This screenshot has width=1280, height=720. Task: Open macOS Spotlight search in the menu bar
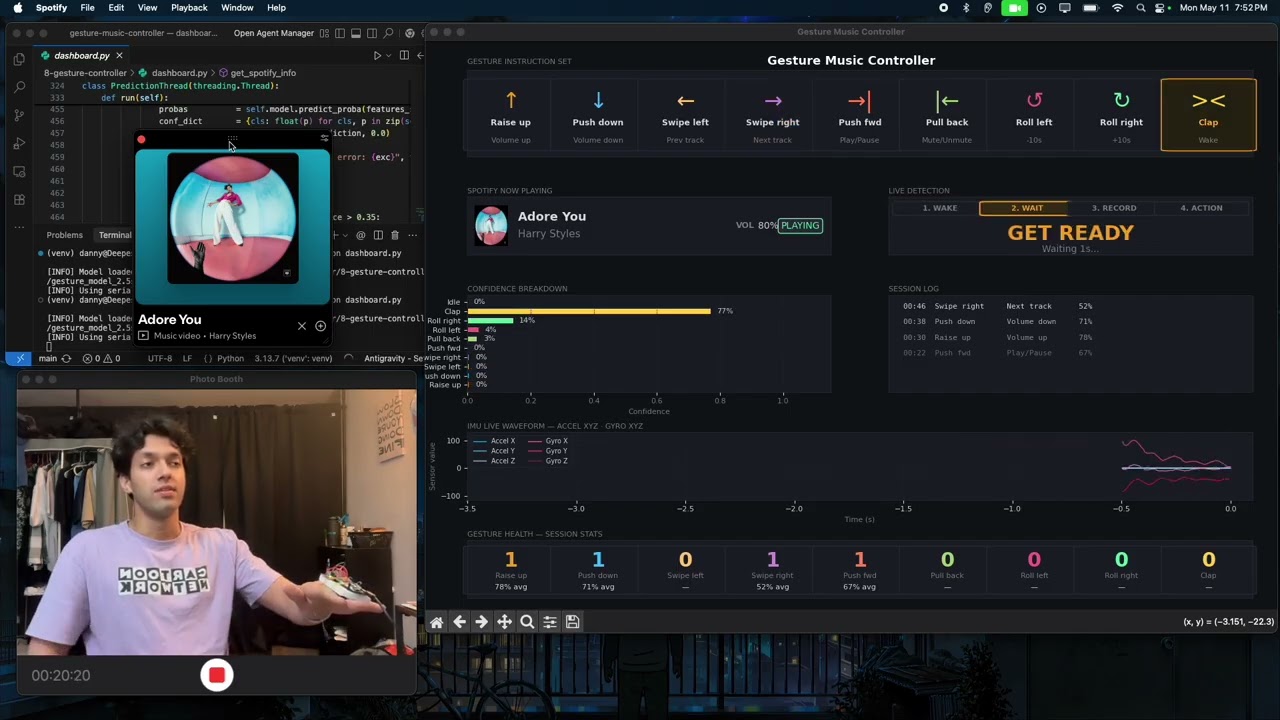(1141, 8)
